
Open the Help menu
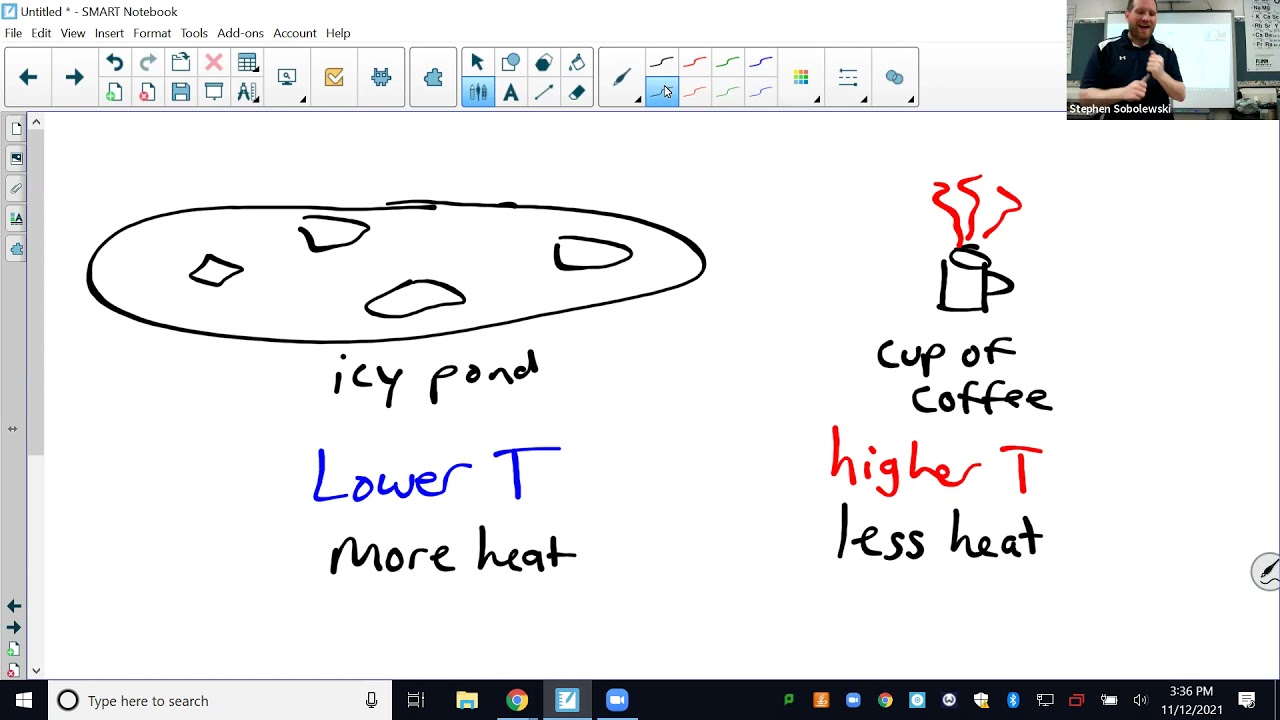click(x=338, y=33)
